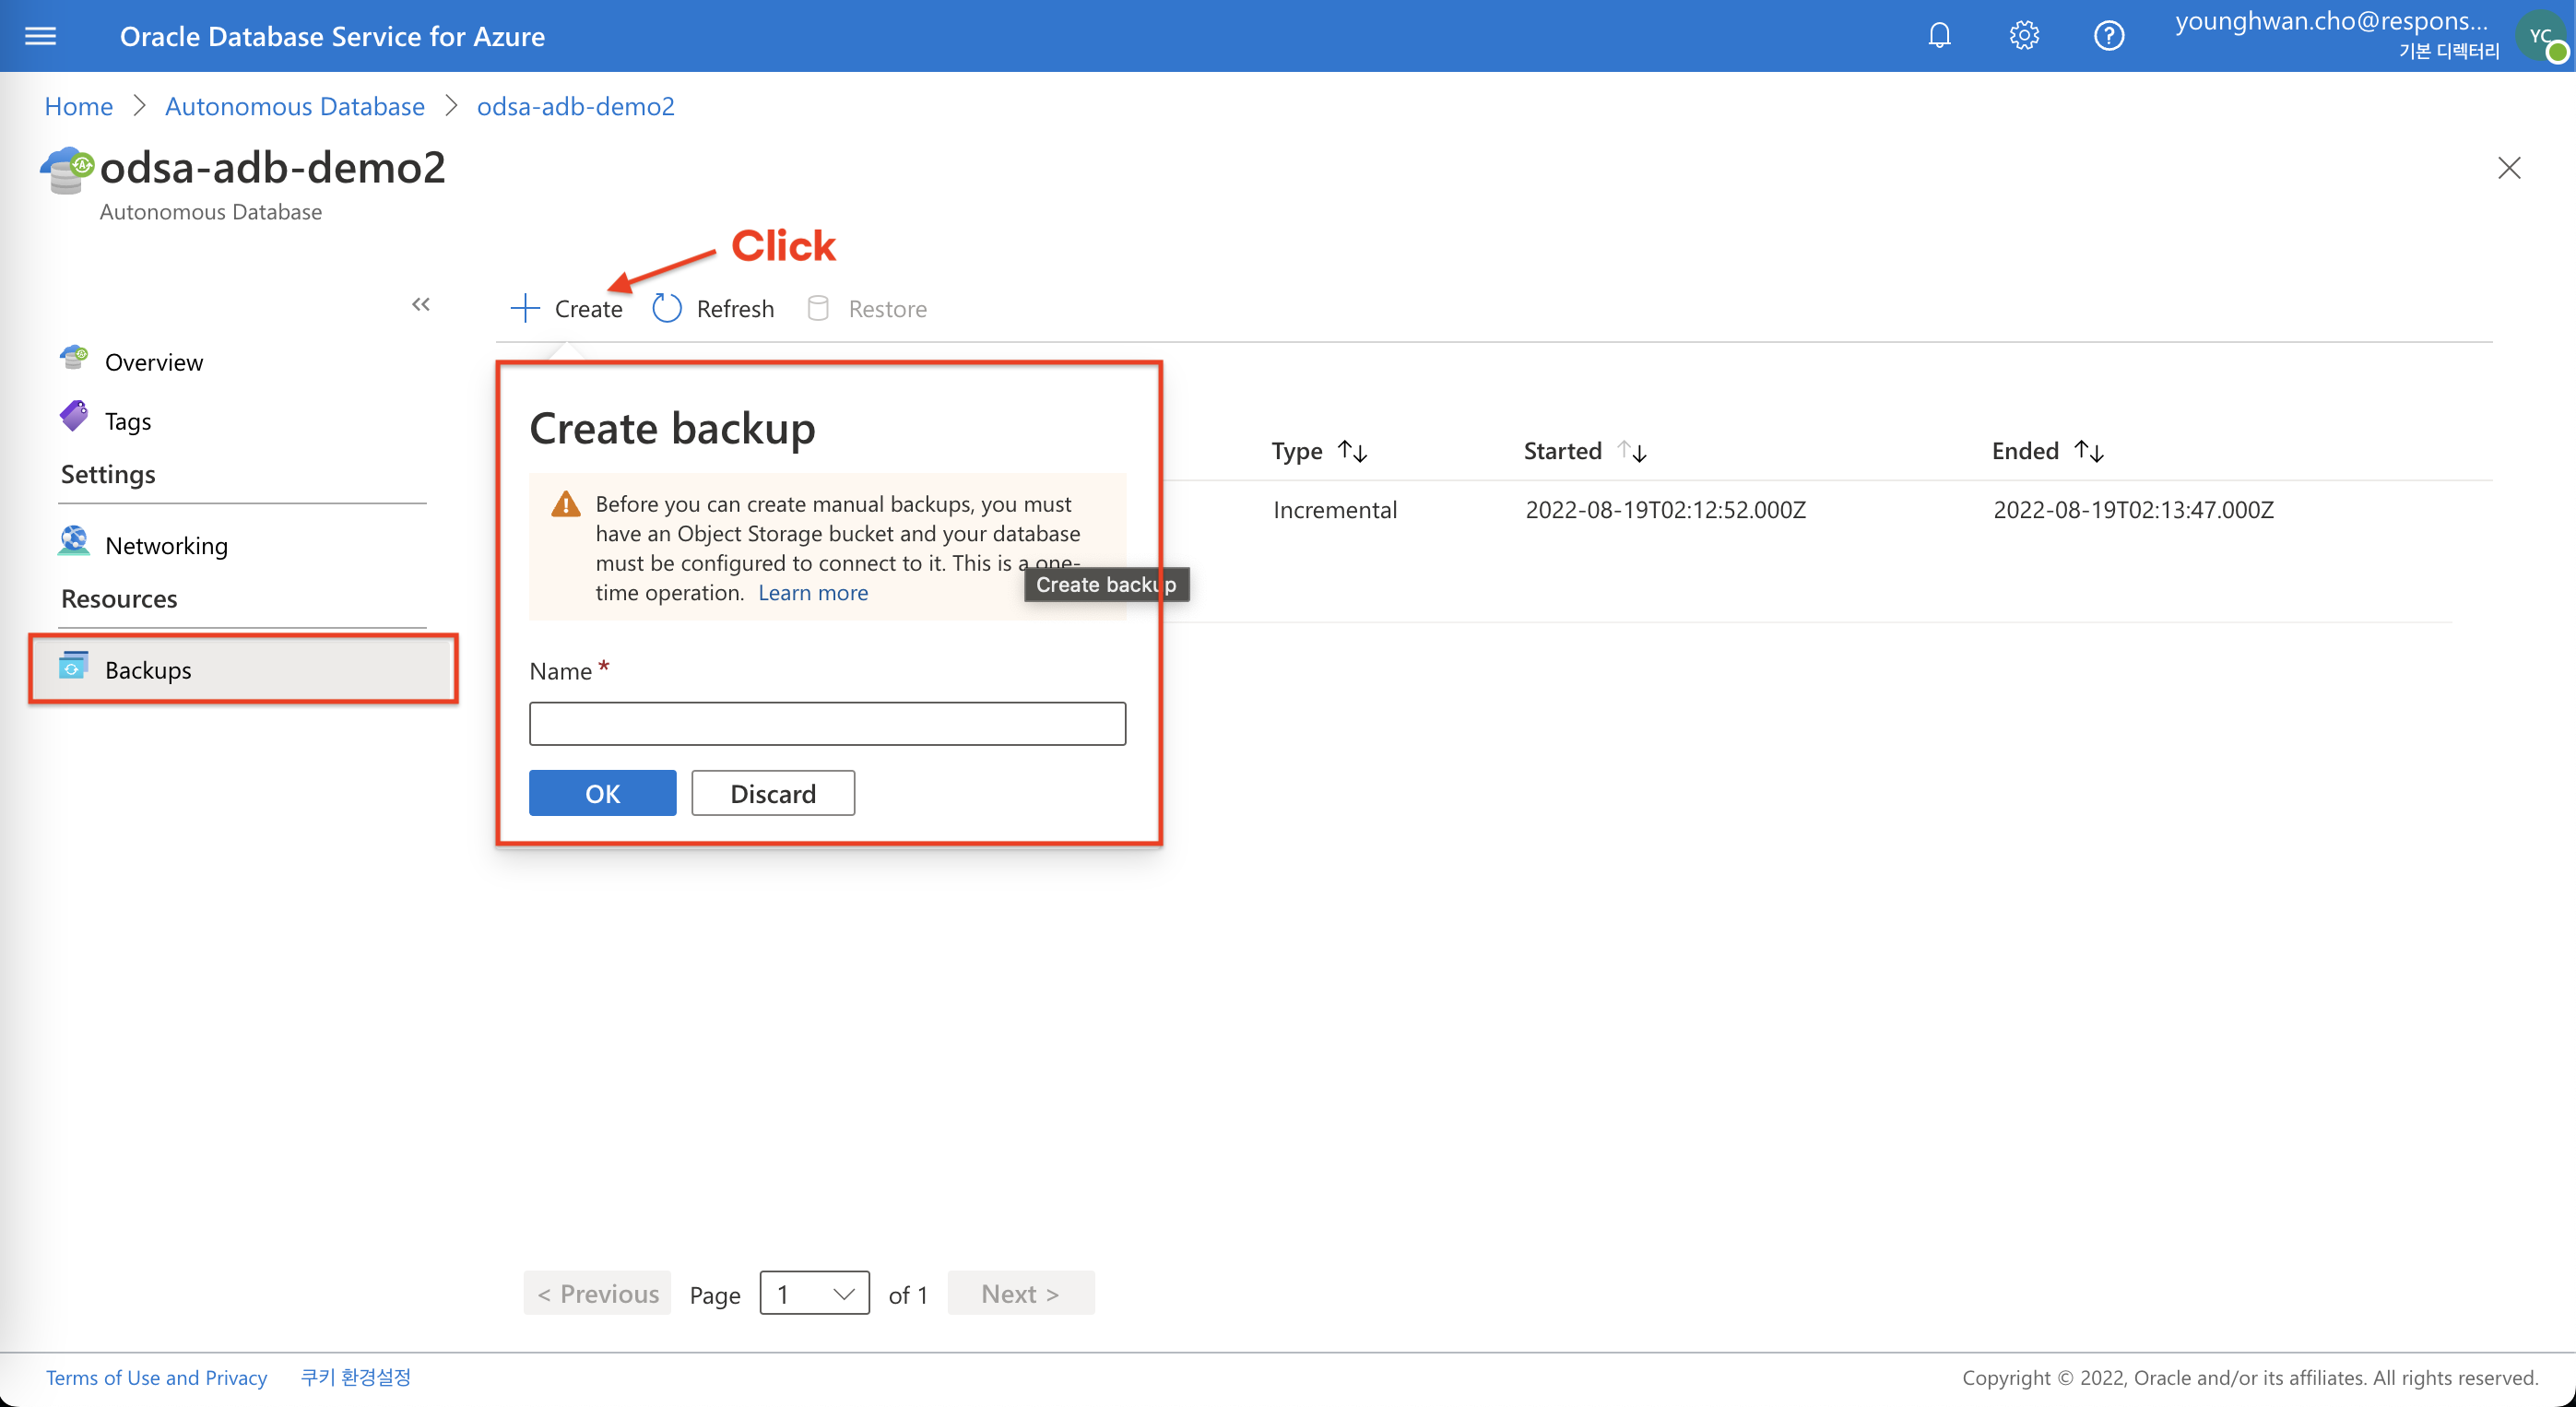Screen dimensions: 2576x1407
Task: Click the Next page button
Action: pyautogui.click(x=1021, y=1293)
